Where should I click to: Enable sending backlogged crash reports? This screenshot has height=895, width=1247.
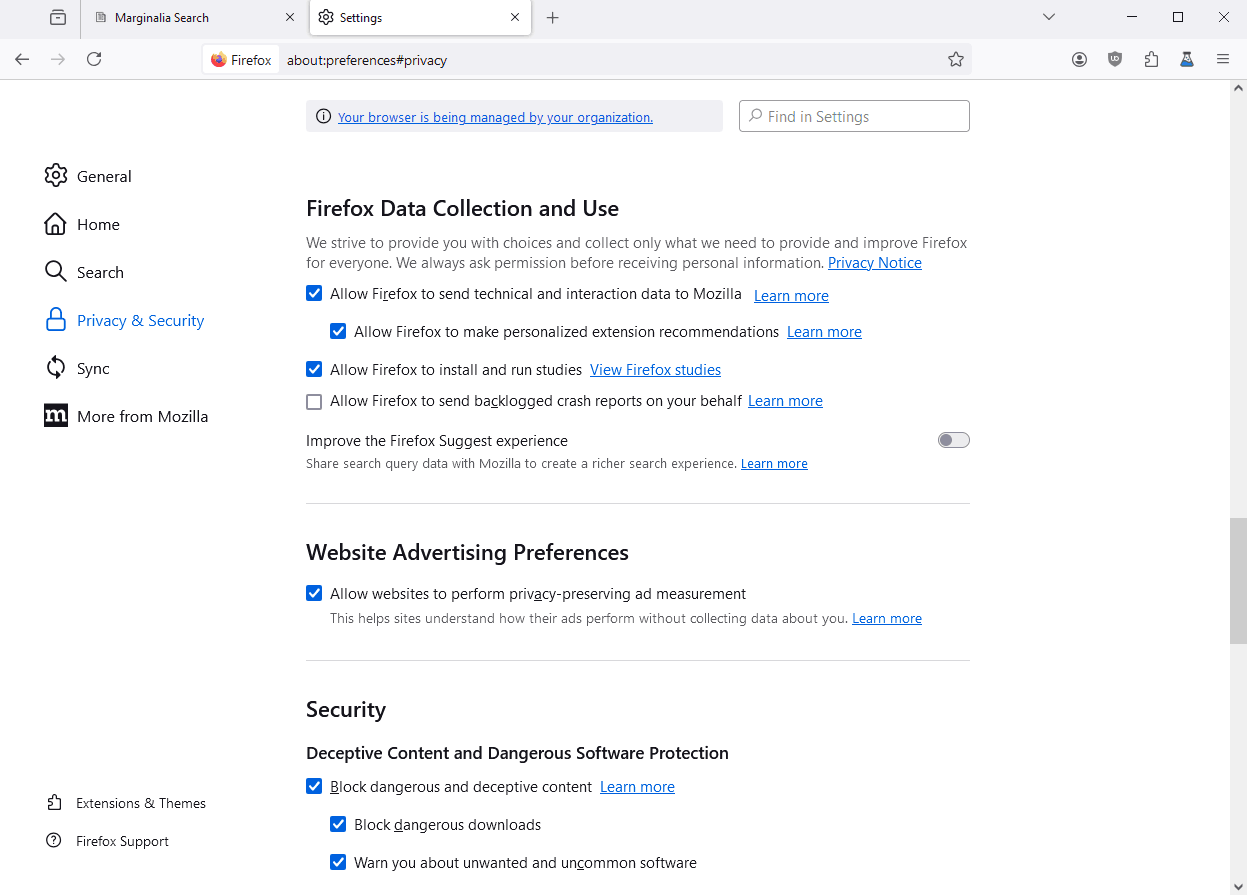click(314, 401)
